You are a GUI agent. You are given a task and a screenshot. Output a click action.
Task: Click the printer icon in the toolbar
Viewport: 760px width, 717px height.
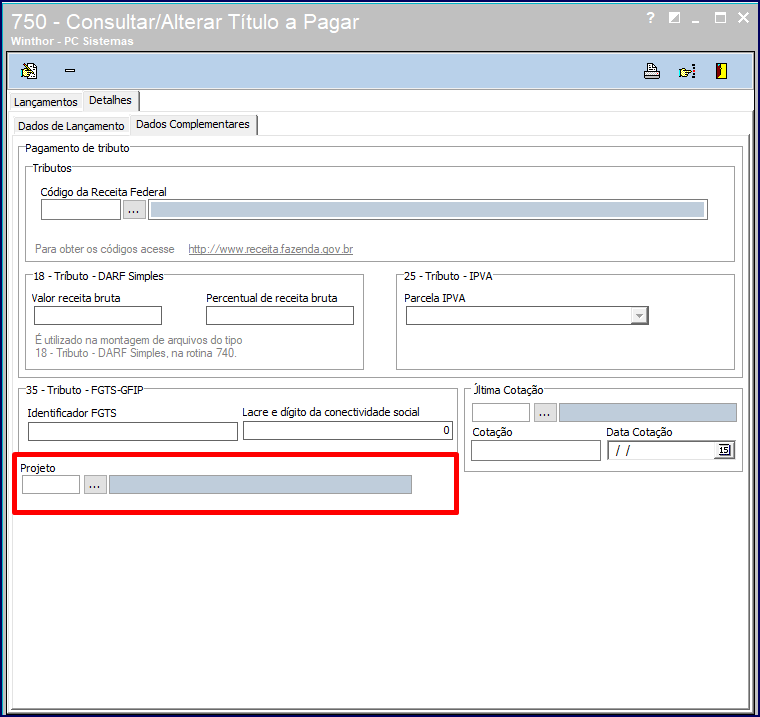[651, 71]
